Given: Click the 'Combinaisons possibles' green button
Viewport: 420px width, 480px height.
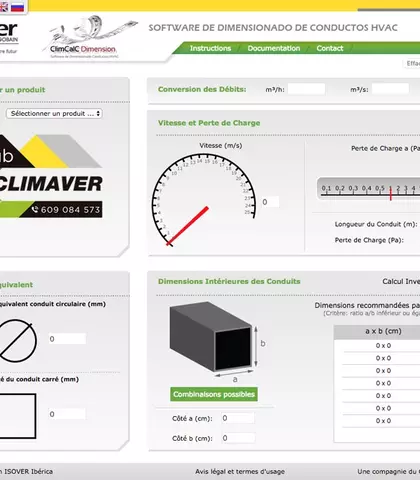Looking at the screenshot, I should tap(214, 394).
